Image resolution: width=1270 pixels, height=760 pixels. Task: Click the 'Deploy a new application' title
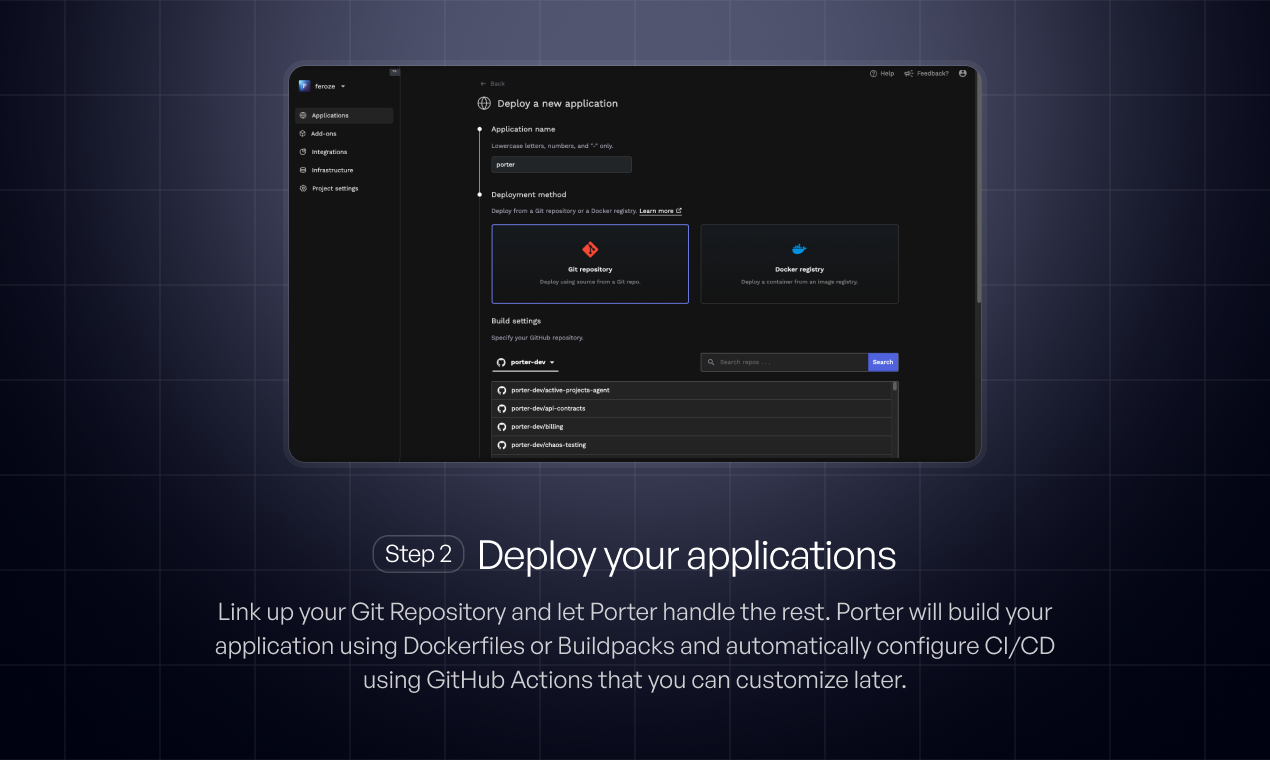pos(558,103)
